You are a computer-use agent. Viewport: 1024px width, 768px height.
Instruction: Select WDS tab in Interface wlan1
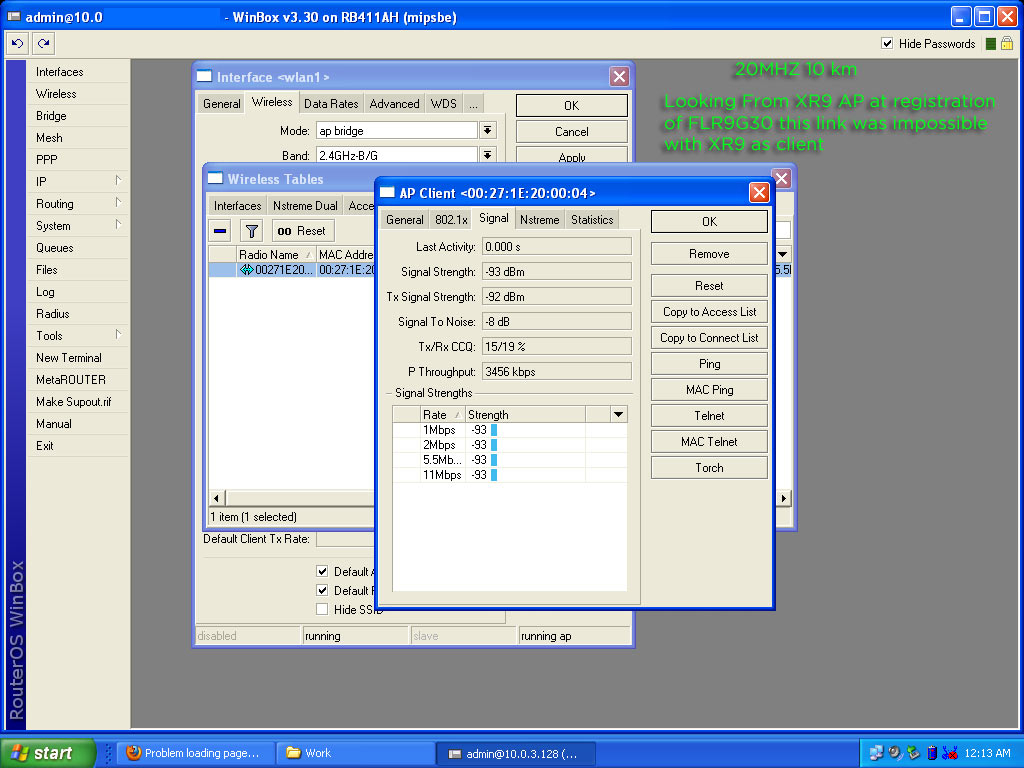coord(443,104)
